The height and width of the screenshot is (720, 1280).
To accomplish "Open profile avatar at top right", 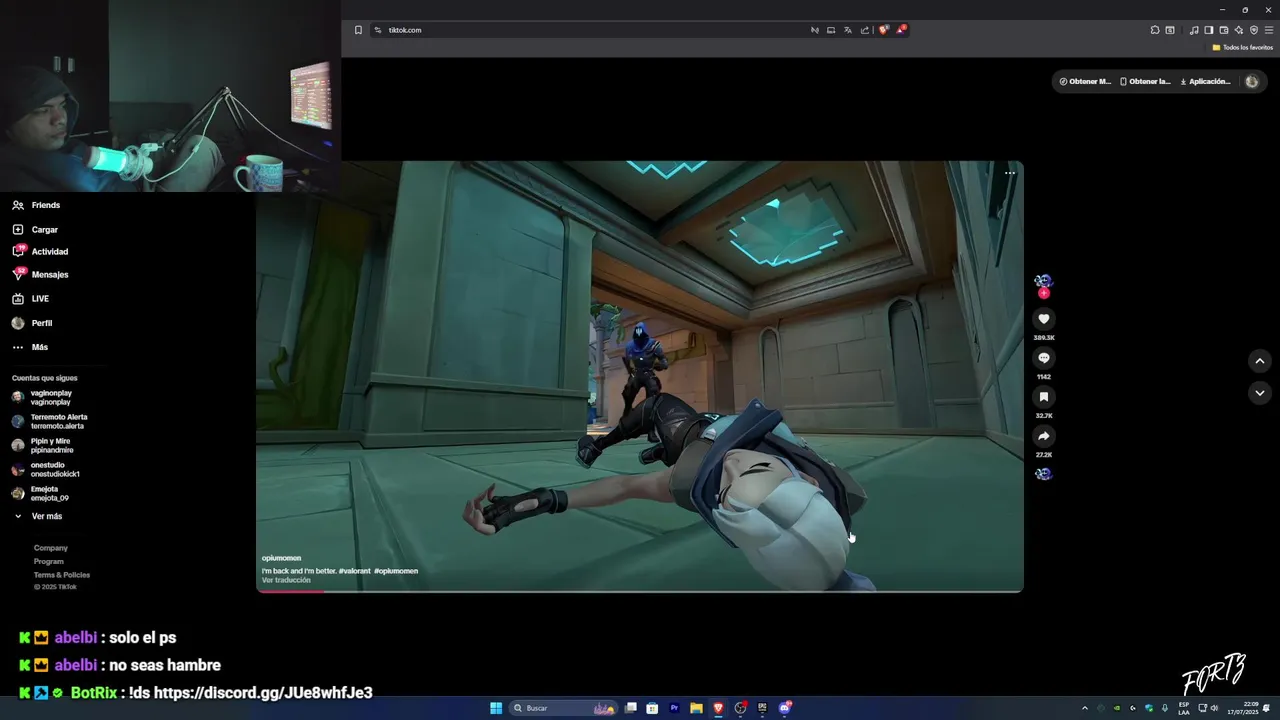I will pyautogui.click(x=1252, y=81).
